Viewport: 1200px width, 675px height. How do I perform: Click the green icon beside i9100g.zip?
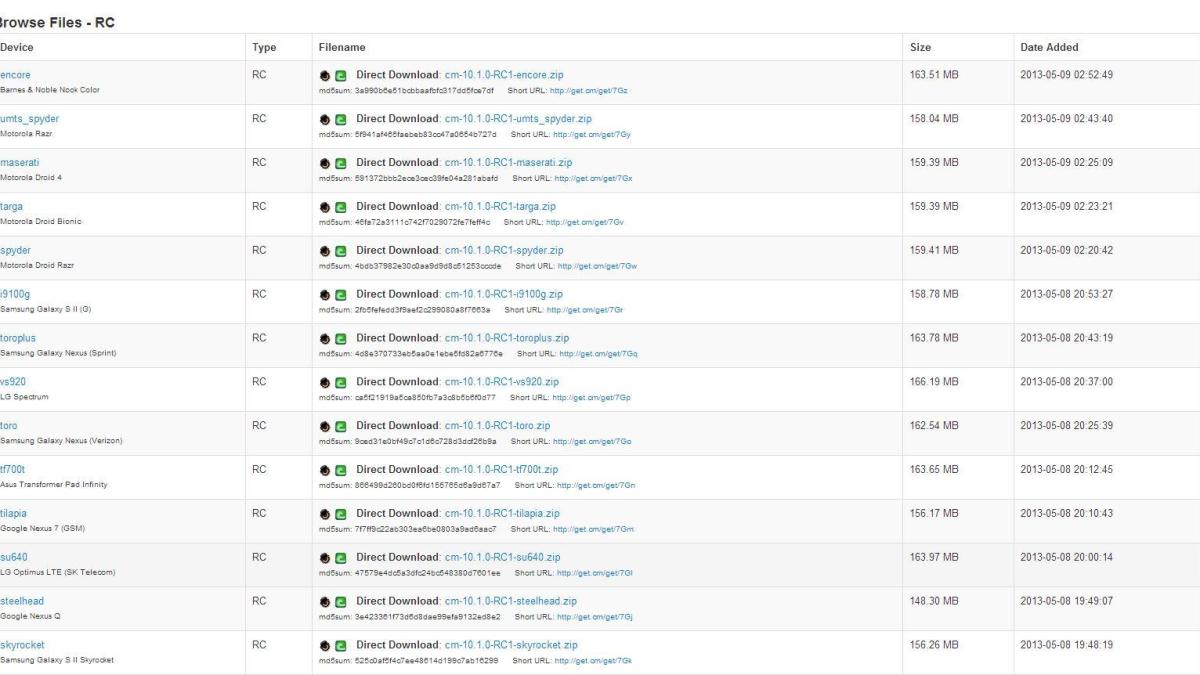point(340,295)
